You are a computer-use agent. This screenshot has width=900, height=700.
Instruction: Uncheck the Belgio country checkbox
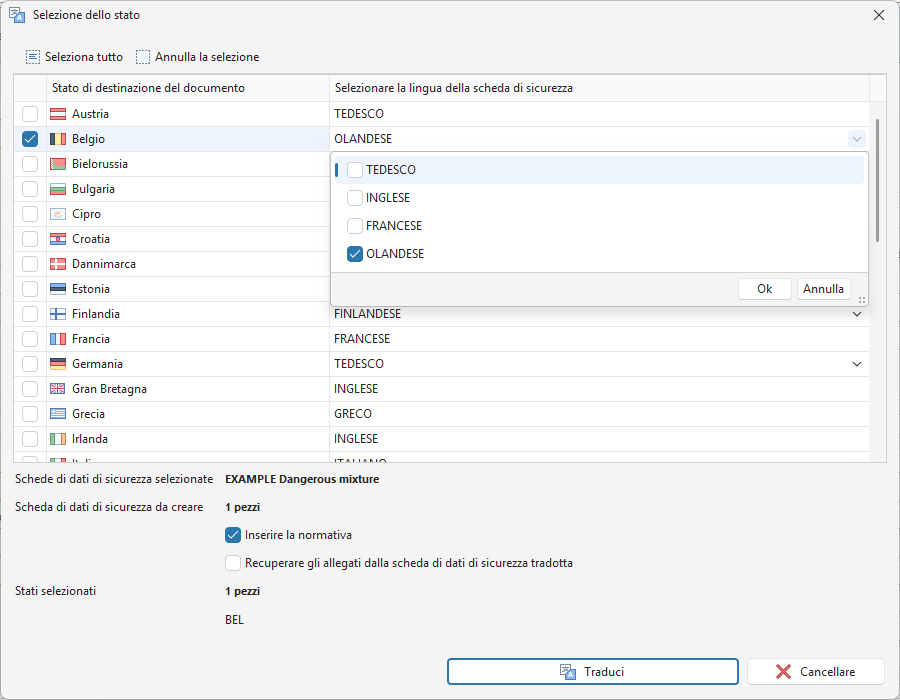pos(30,139)
